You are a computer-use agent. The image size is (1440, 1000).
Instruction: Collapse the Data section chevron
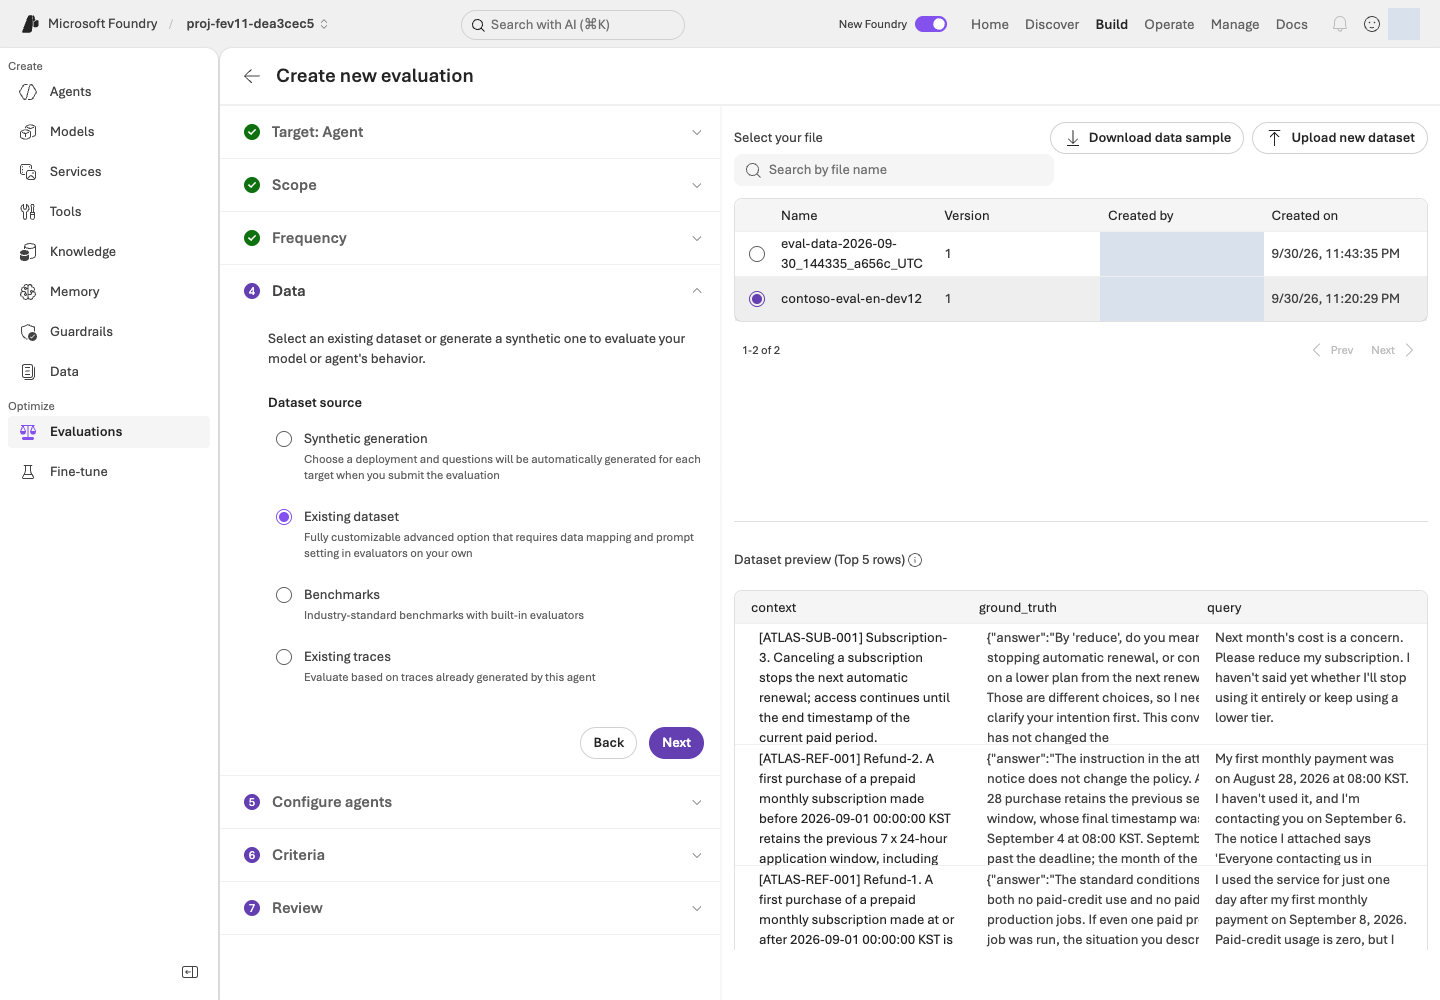coord(697,291)
